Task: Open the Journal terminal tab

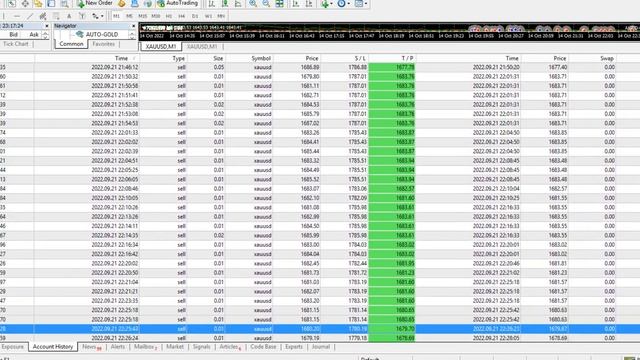Action: (321, 347)
